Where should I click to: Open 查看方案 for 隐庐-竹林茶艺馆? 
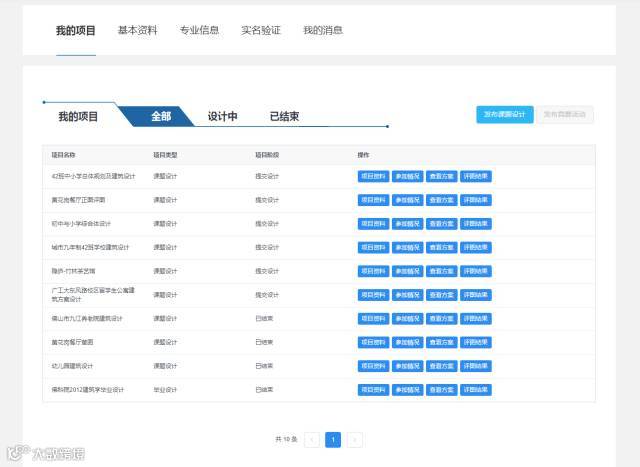click(x=442, y=271)
